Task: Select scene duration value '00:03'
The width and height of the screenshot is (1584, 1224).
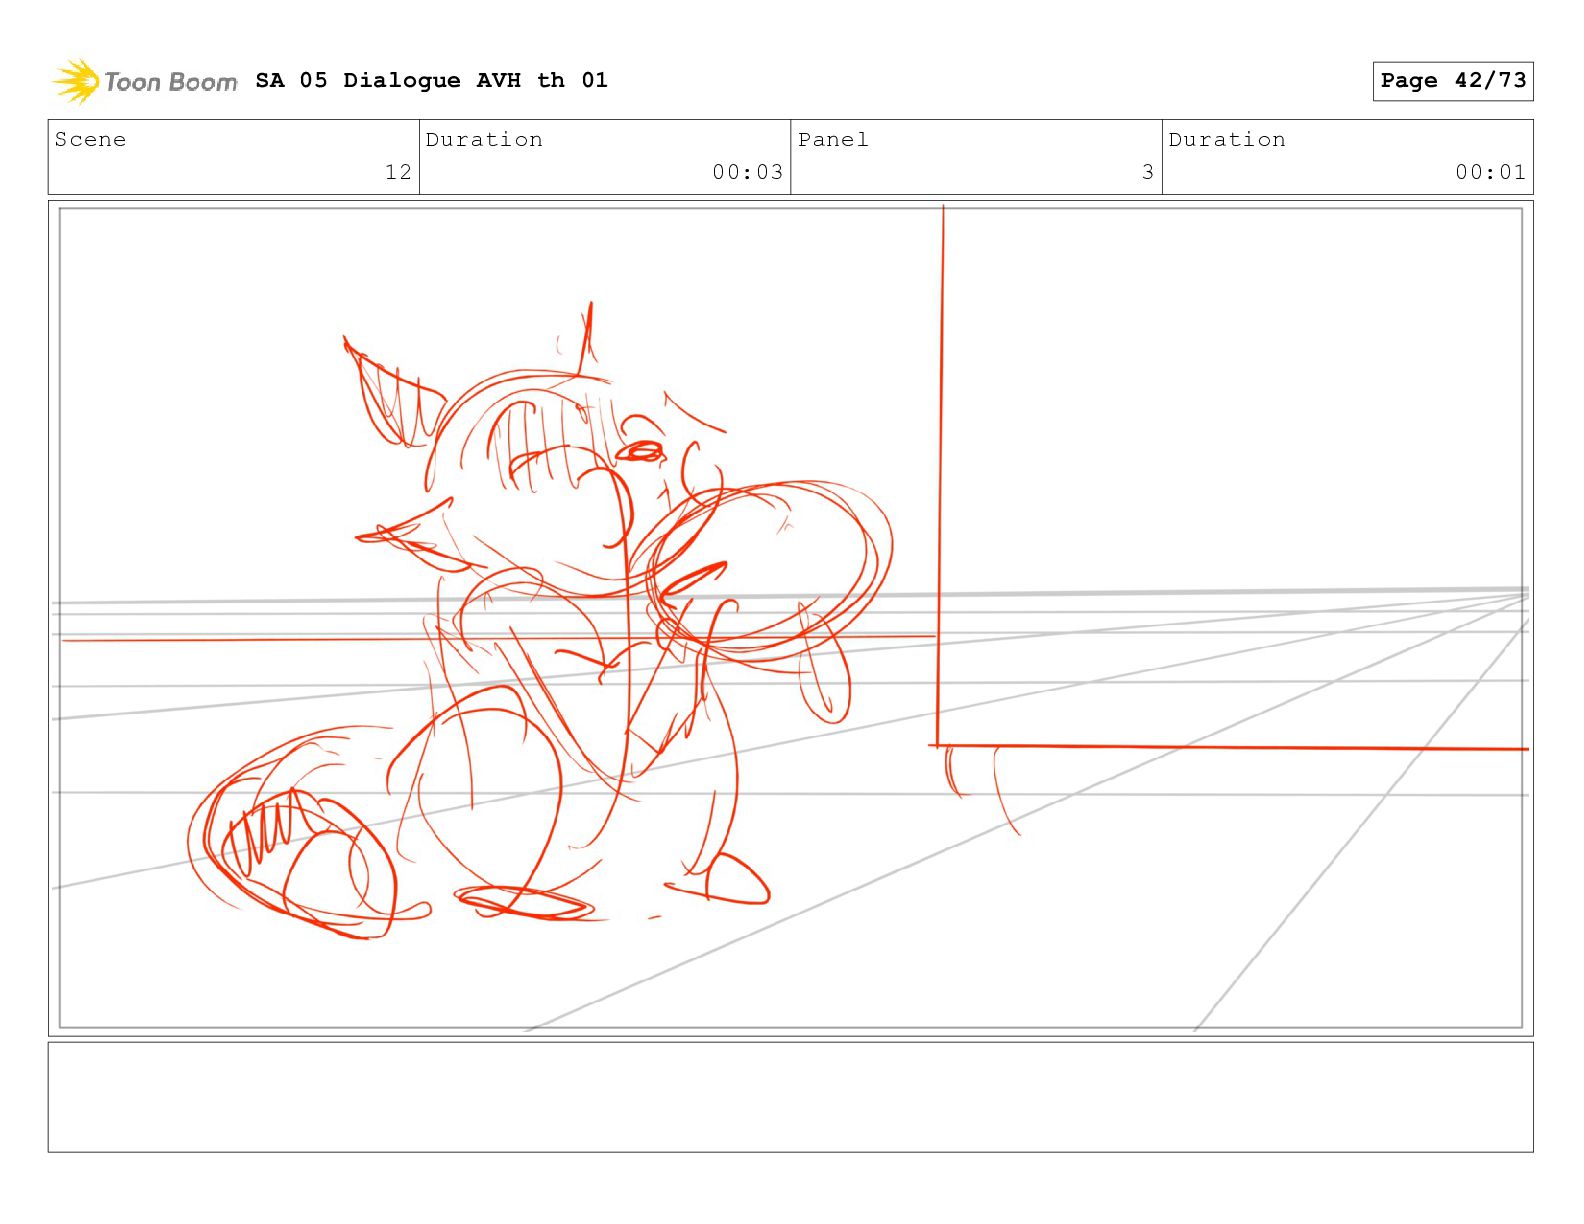Action: click(747, 172)
